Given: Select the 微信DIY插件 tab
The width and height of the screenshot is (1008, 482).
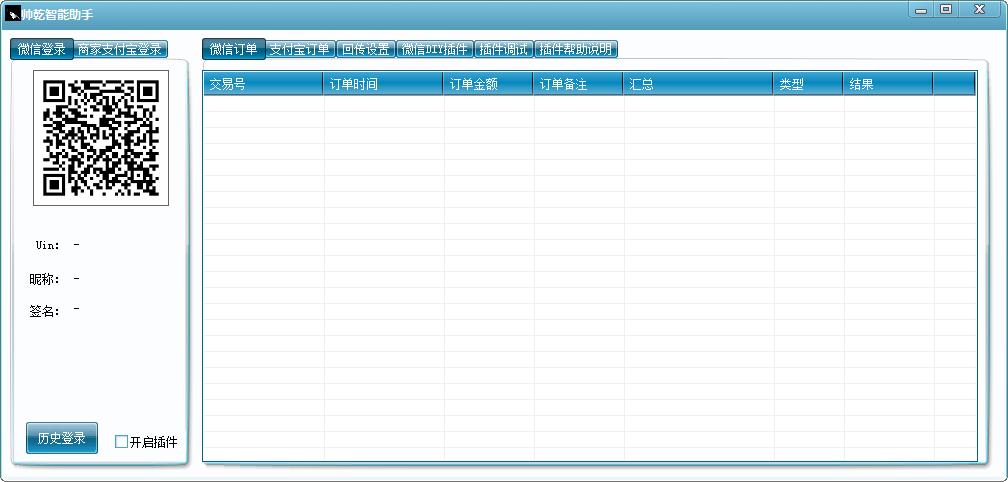Looking at the screenshot, I should click(435, 49).
